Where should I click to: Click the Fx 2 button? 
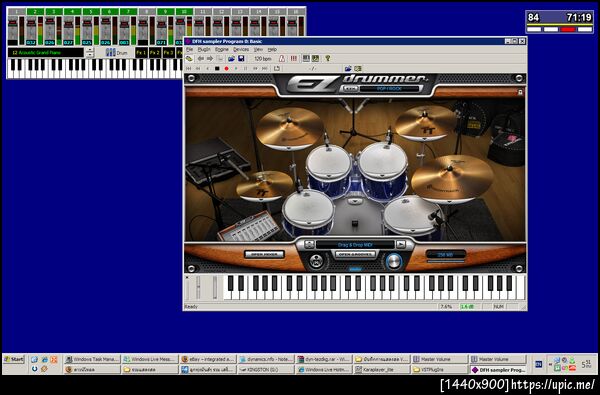[x=155, y=52]
